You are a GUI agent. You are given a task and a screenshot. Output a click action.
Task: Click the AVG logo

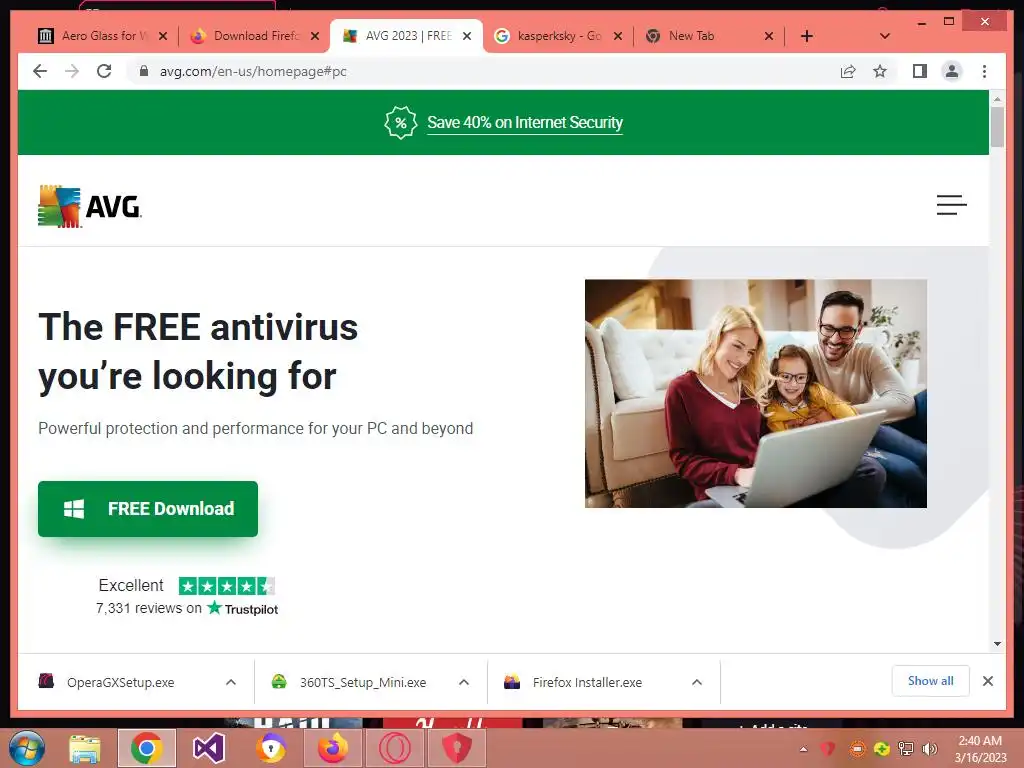89,206
